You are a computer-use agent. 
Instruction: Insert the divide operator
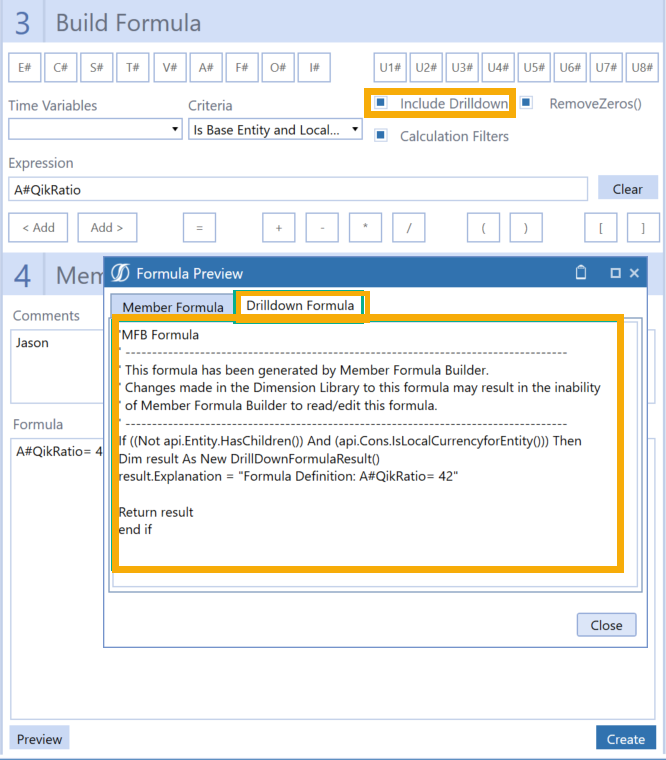(408, 228)
